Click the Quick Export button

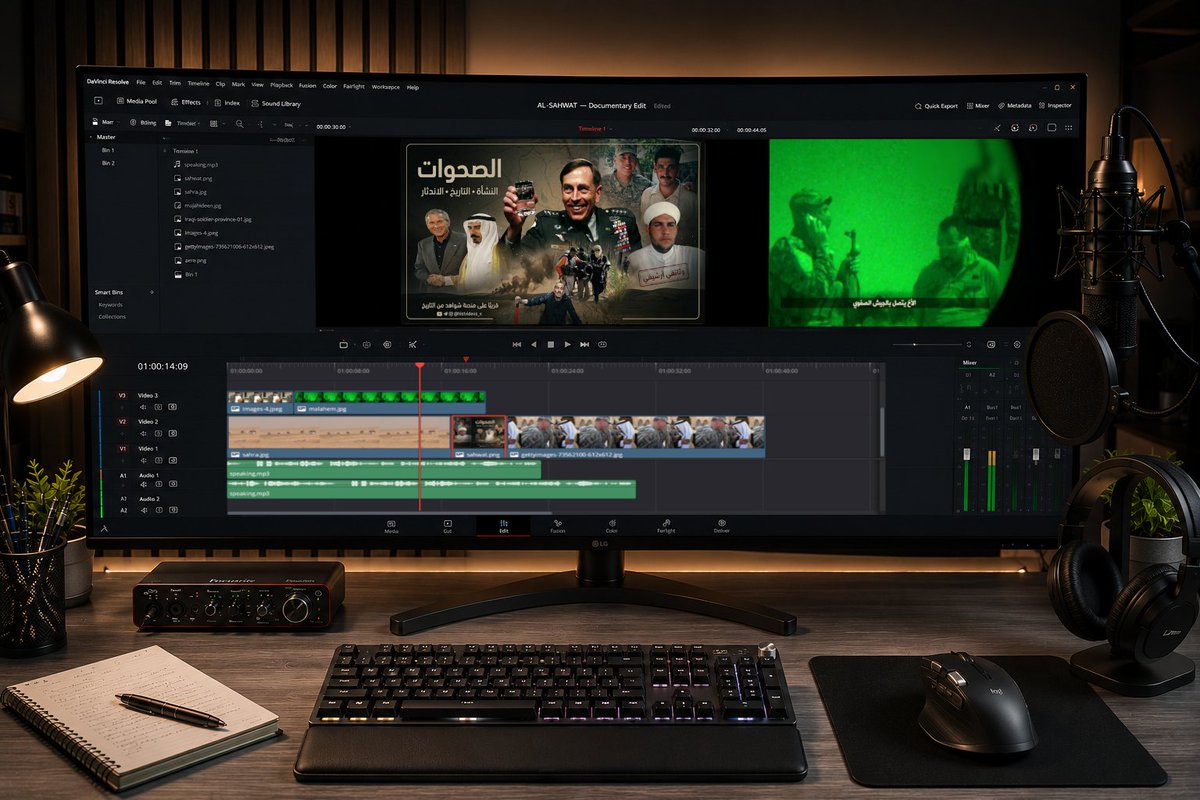[936, 106]
